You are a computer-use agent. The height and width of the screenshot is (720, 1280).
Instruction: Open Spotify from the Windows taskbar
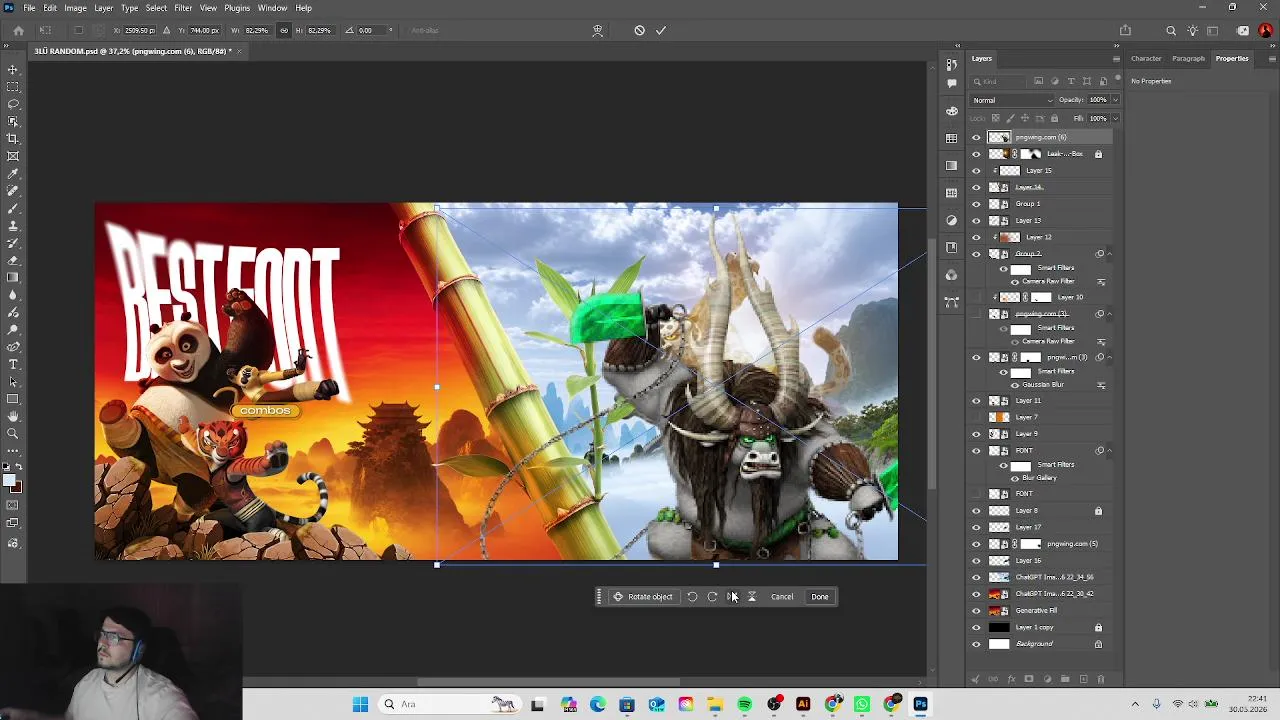point(744,704)
